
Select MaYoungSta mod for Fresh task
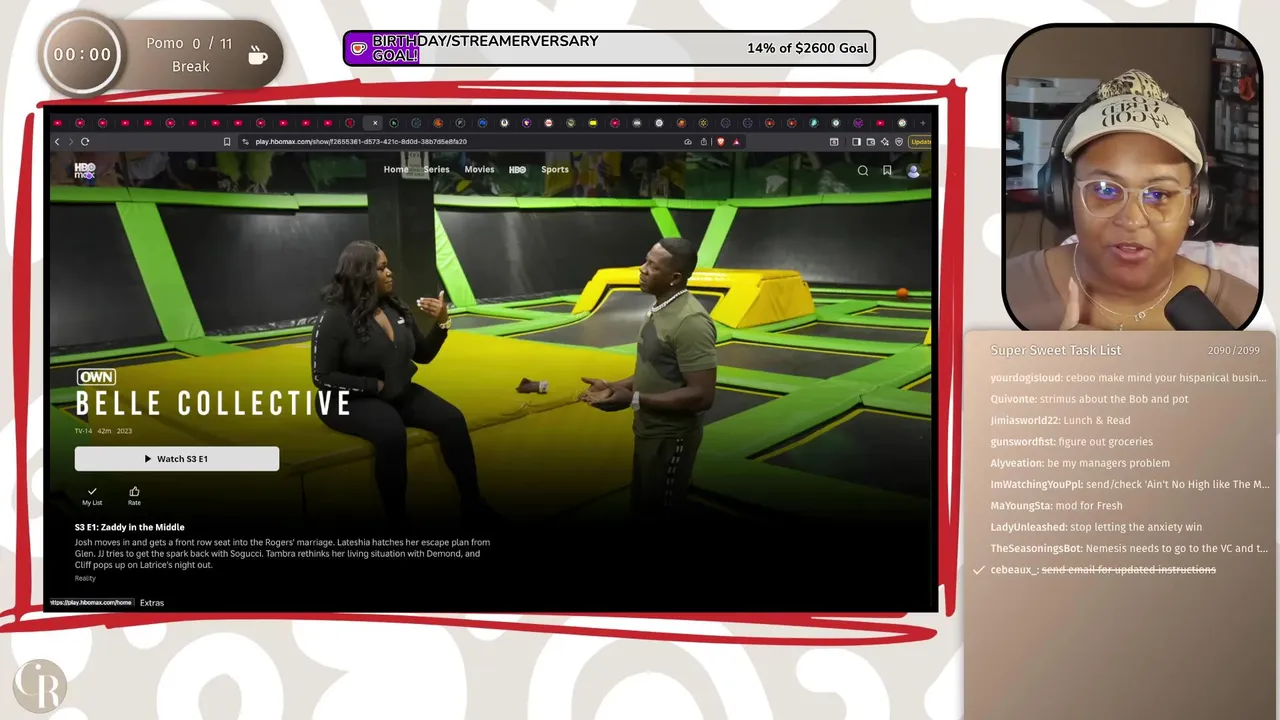(1056, 506)
